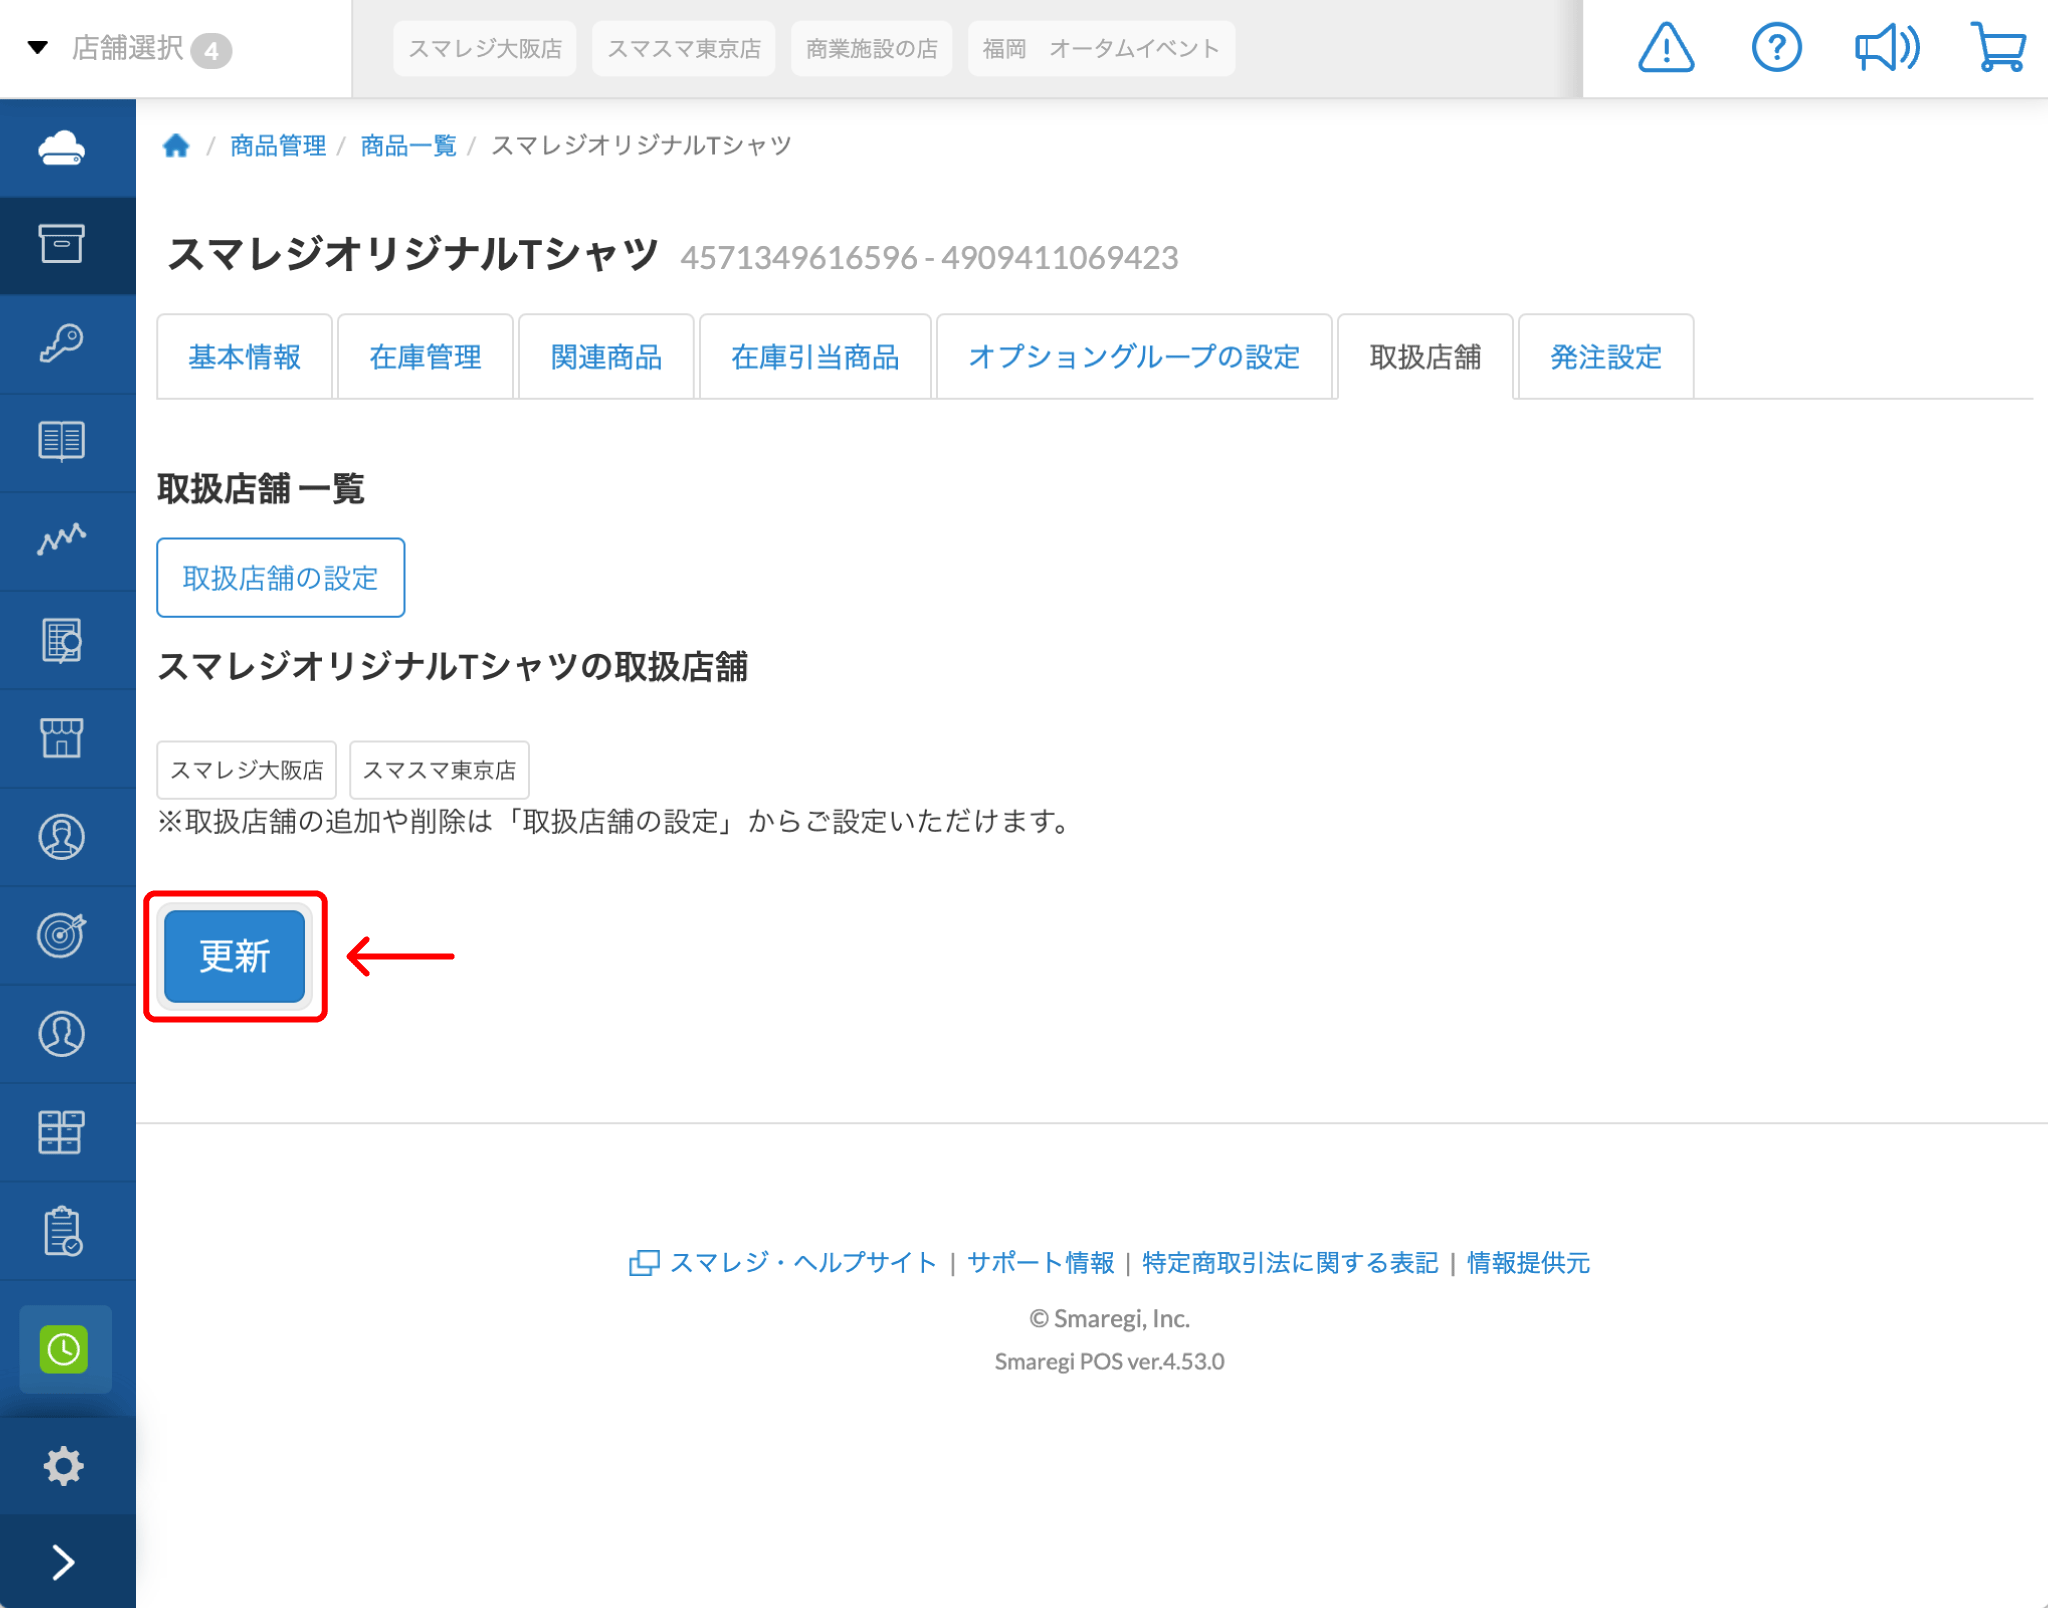Open the megaphone announcements icon
This screenshot has width=2048, height=1608.
pyautogui.click(x=1886, y=48)
